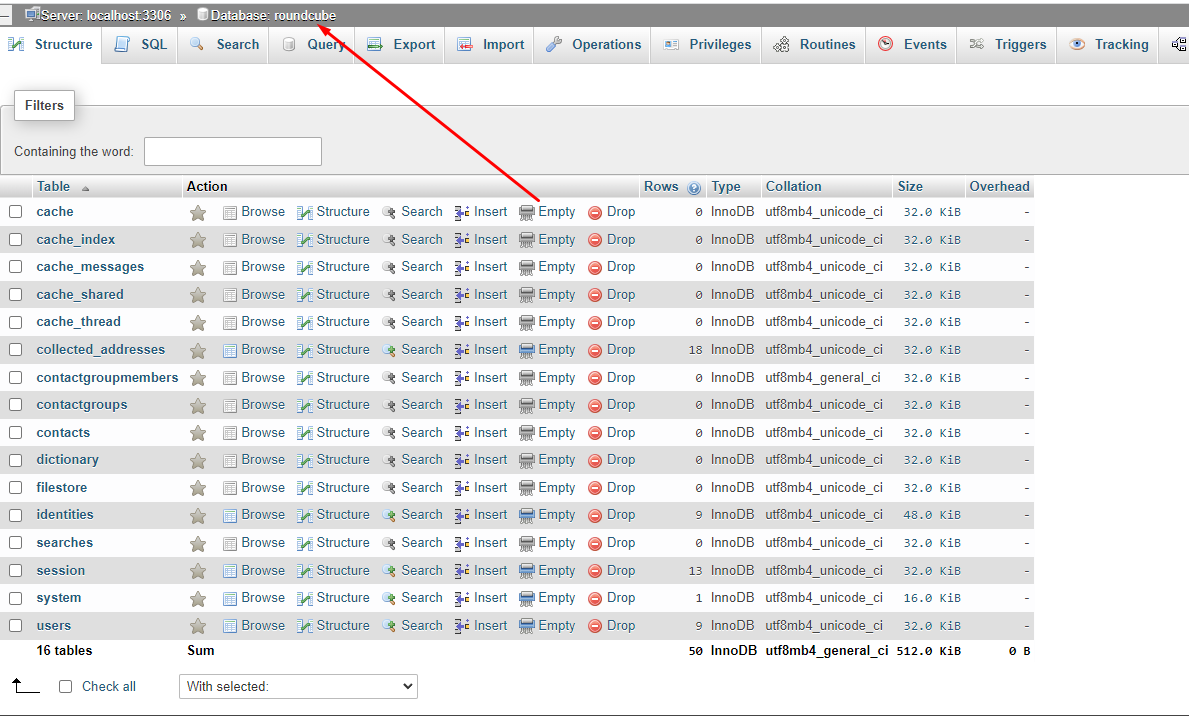1189x725 pixels.
Task: Click the Events clock icon
Action: tap(886, 44)
